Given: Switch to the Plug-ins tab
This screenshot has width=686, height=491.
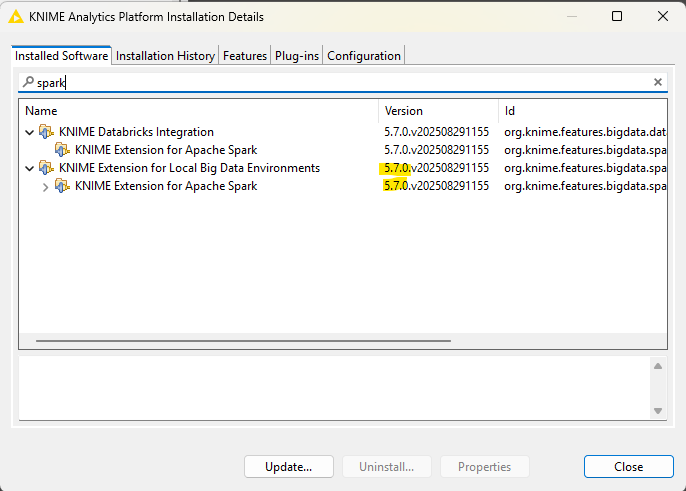Looking at the screenshot, I should pyautogui.click(x=297, y=56).
